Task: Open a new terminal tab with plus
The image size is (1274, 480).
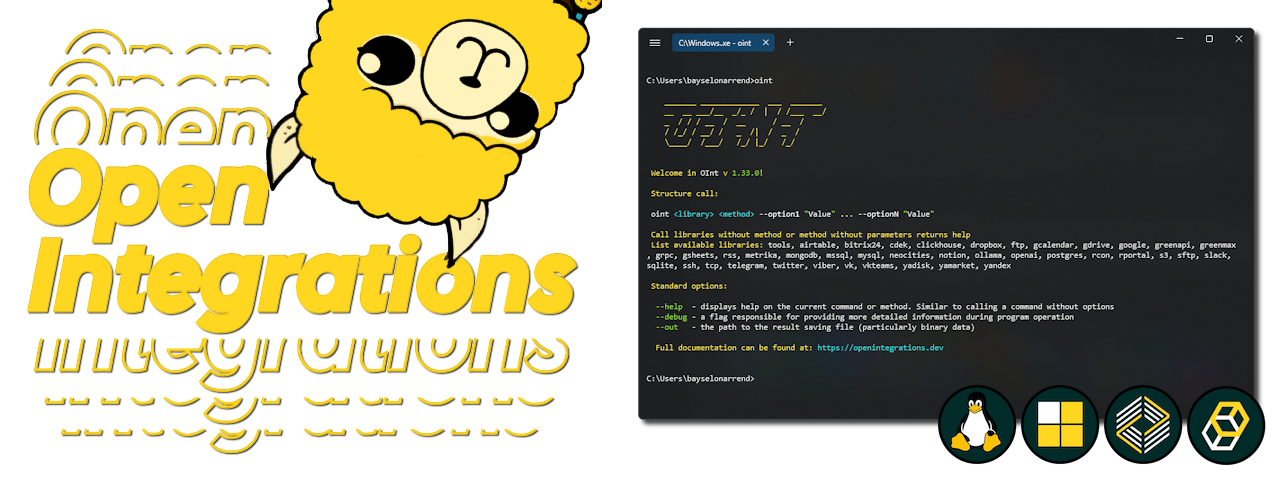Action: tap(790, 43)
